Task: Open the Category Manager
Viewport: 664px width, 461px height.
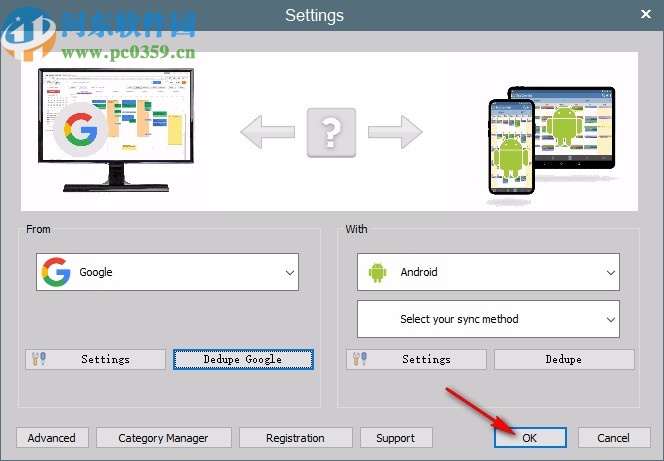Action: click(163, 438)
